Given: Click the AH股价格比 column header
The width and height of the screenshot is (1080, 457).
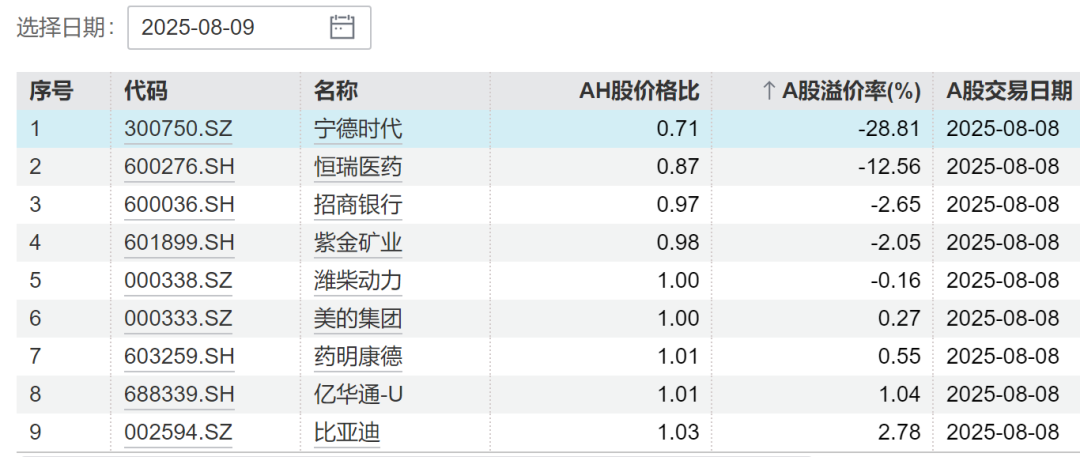Looking at the screenshot, I should pos(639,91).
